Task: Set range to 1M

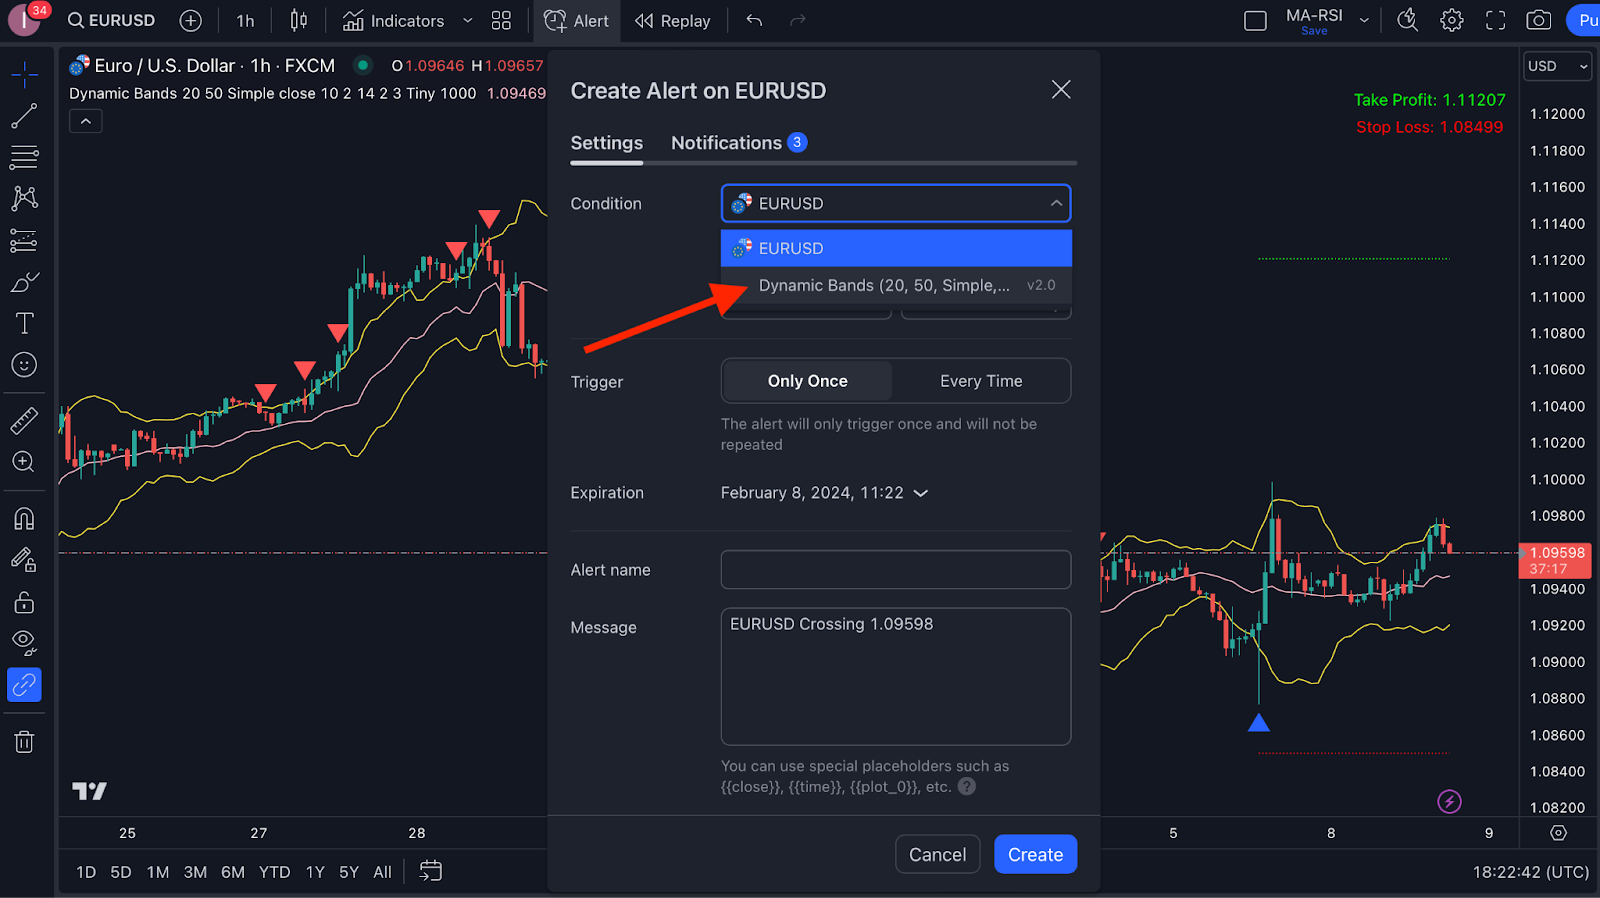Action: [x=158, y=872]
